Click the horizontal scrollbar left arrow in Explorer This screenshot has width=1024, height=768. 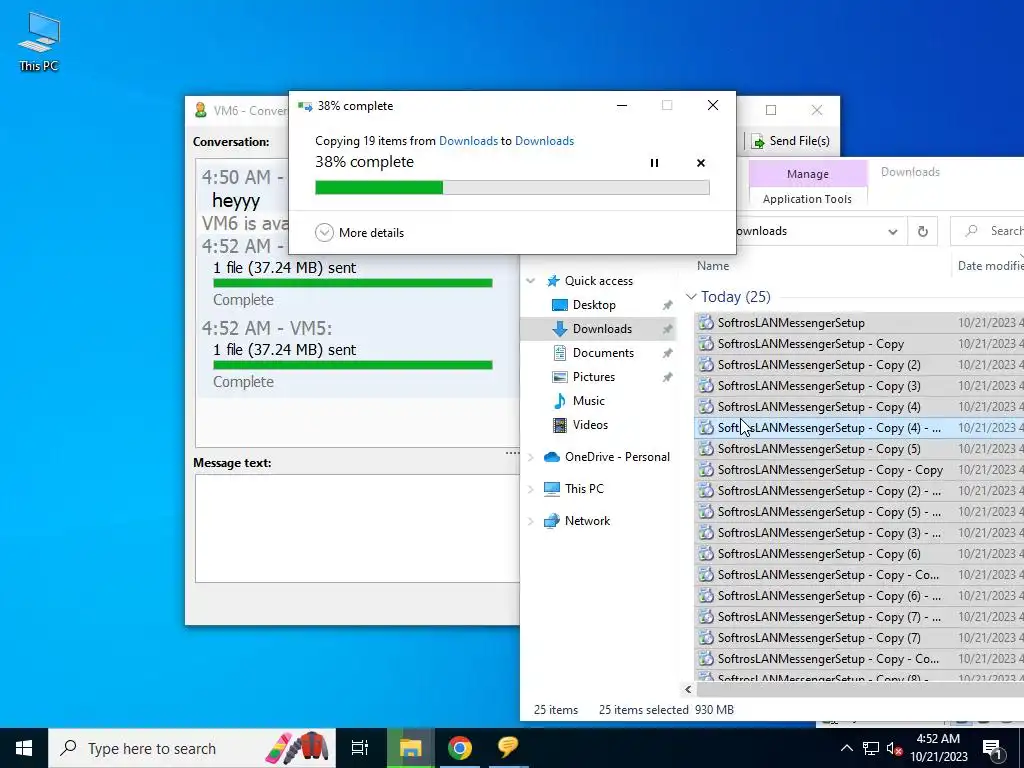pyautogui.click(x=688, y=690)
